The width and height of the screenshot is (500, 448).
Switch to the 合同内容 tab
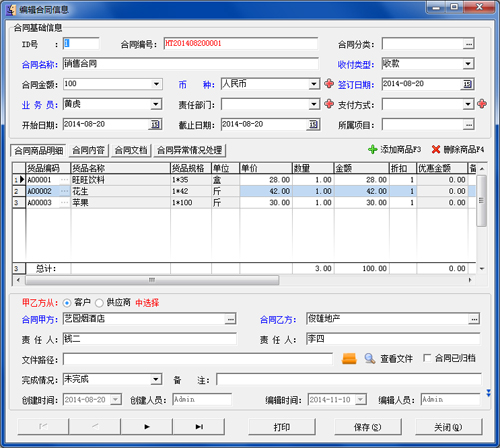point(88,150)
